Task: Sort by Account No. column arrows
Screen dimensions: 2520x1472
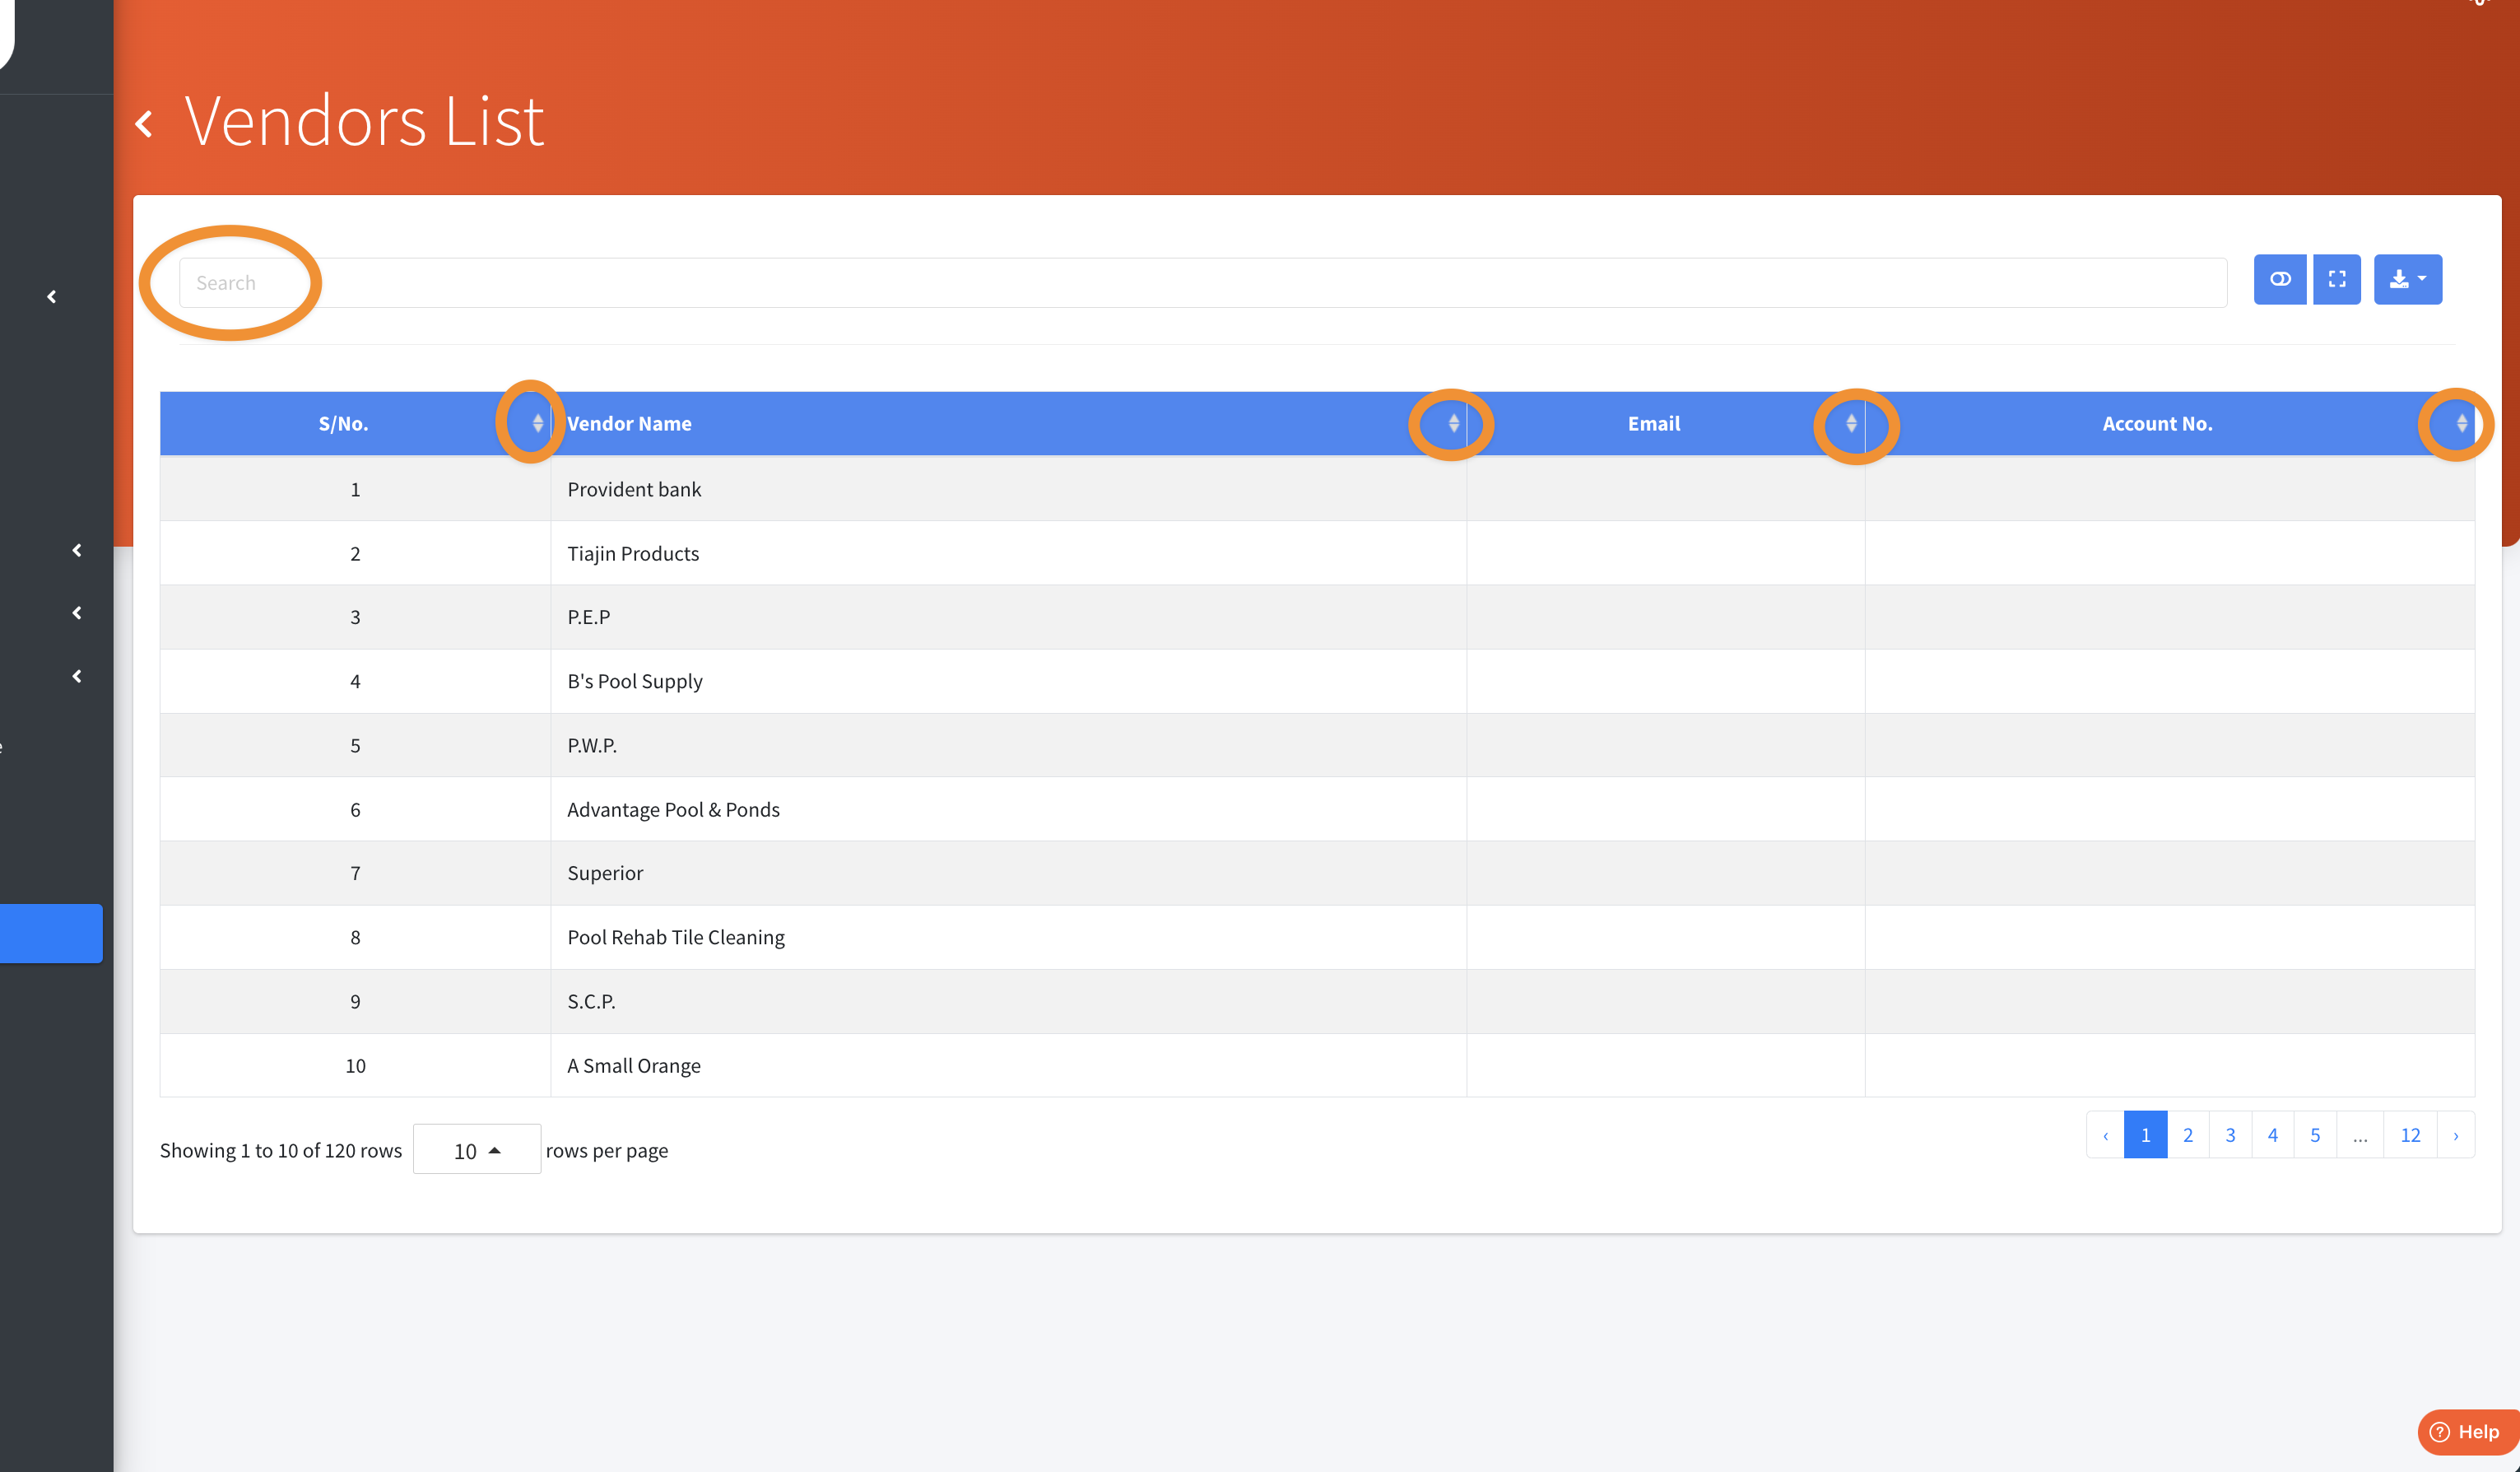Action: pyautogui.click(x=2461, y=423)
